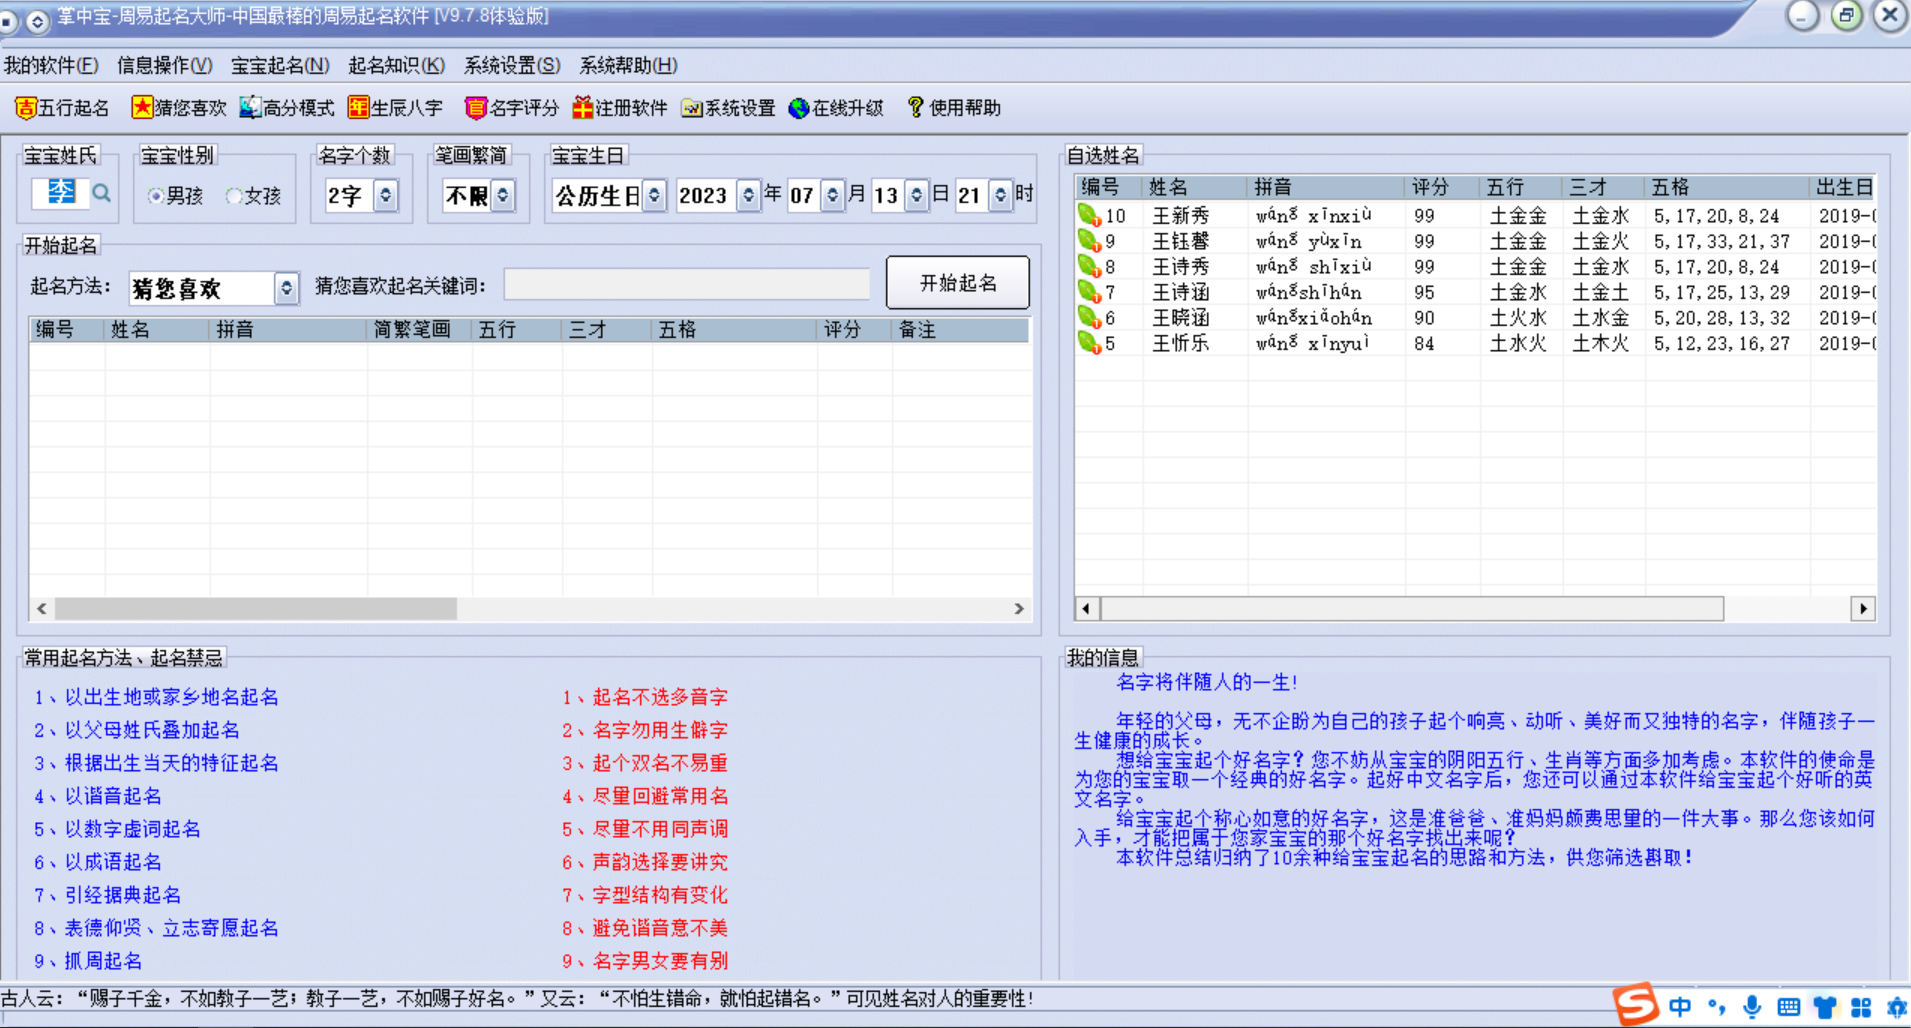1911x1028 pixels.
Task: Select the 高分模式 toolbar icon
Action: coord(250,108)
